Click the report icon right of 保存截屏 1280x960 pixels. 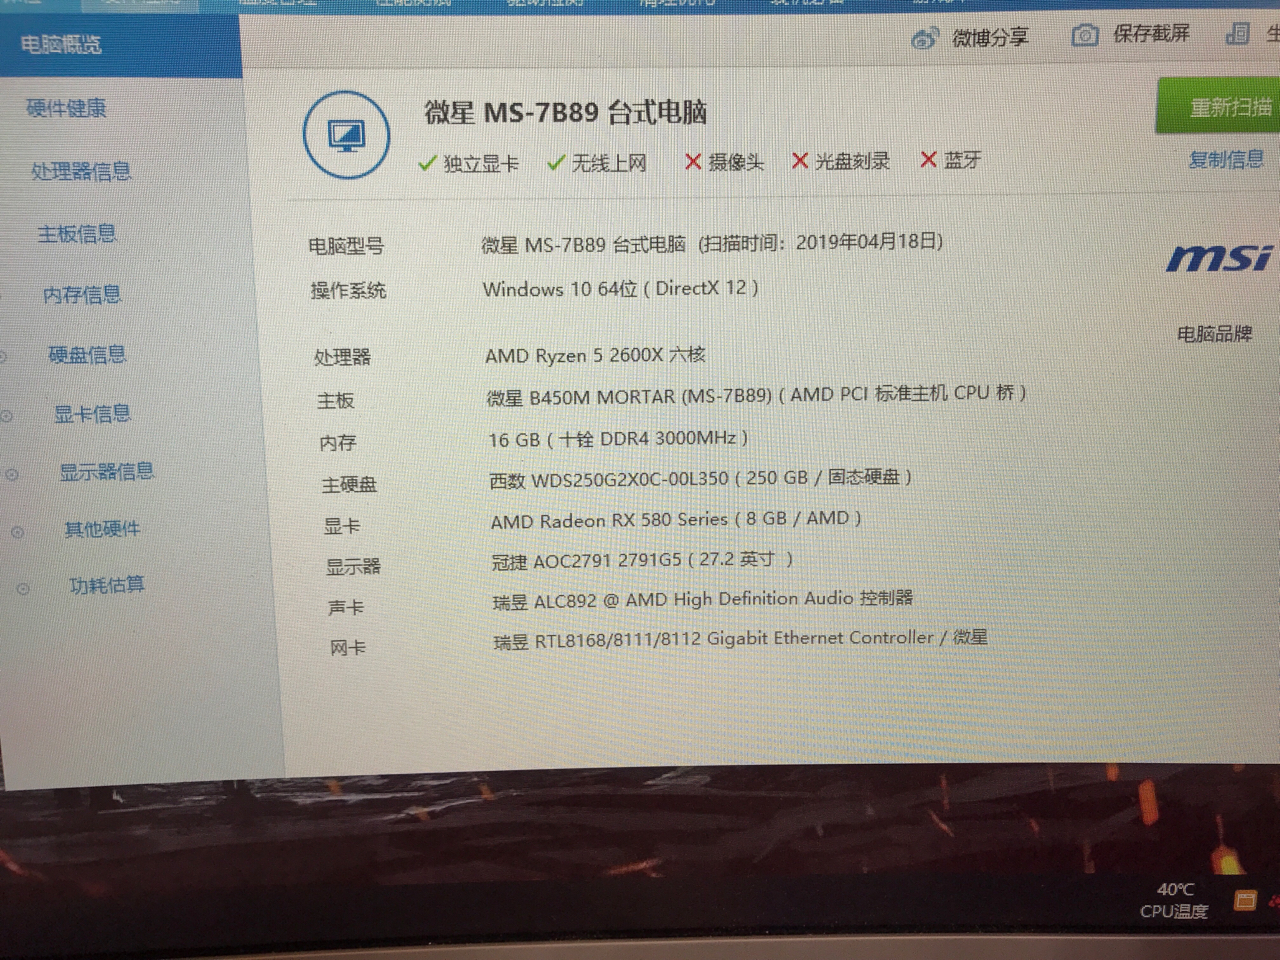1236,35
